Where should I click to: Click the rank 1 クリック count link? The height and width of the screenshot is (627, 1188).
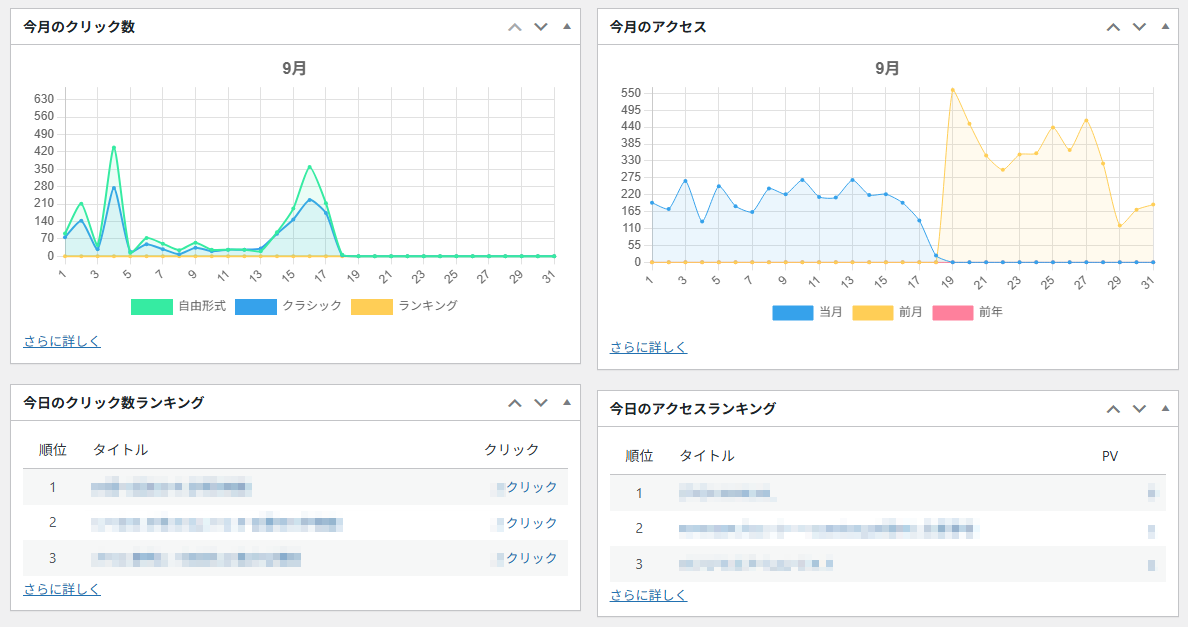[530, 487]
